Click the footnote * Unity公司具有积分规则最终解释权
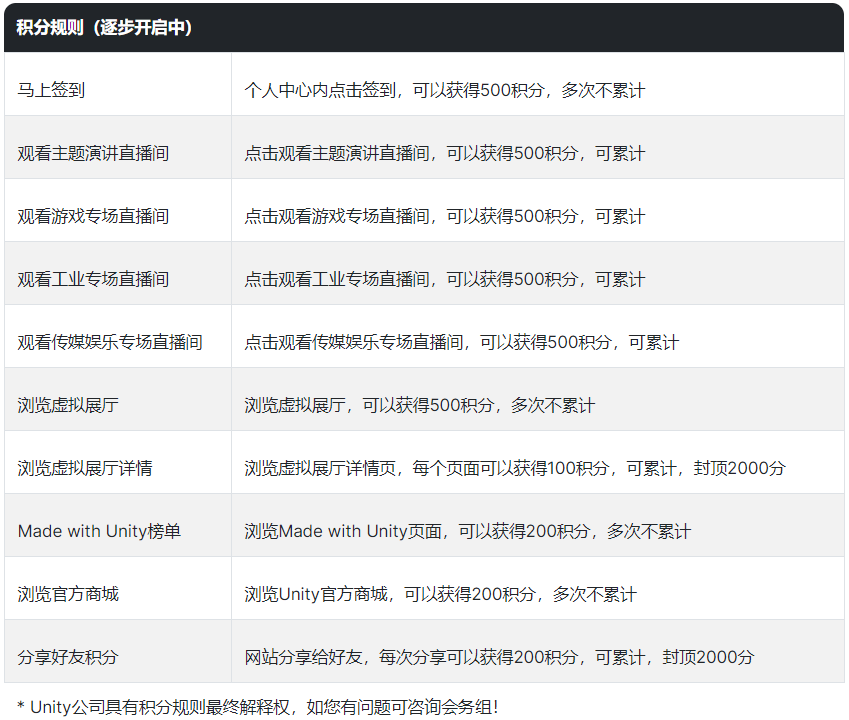The height and width of the screenshot is (720, 849). (154, 707)
